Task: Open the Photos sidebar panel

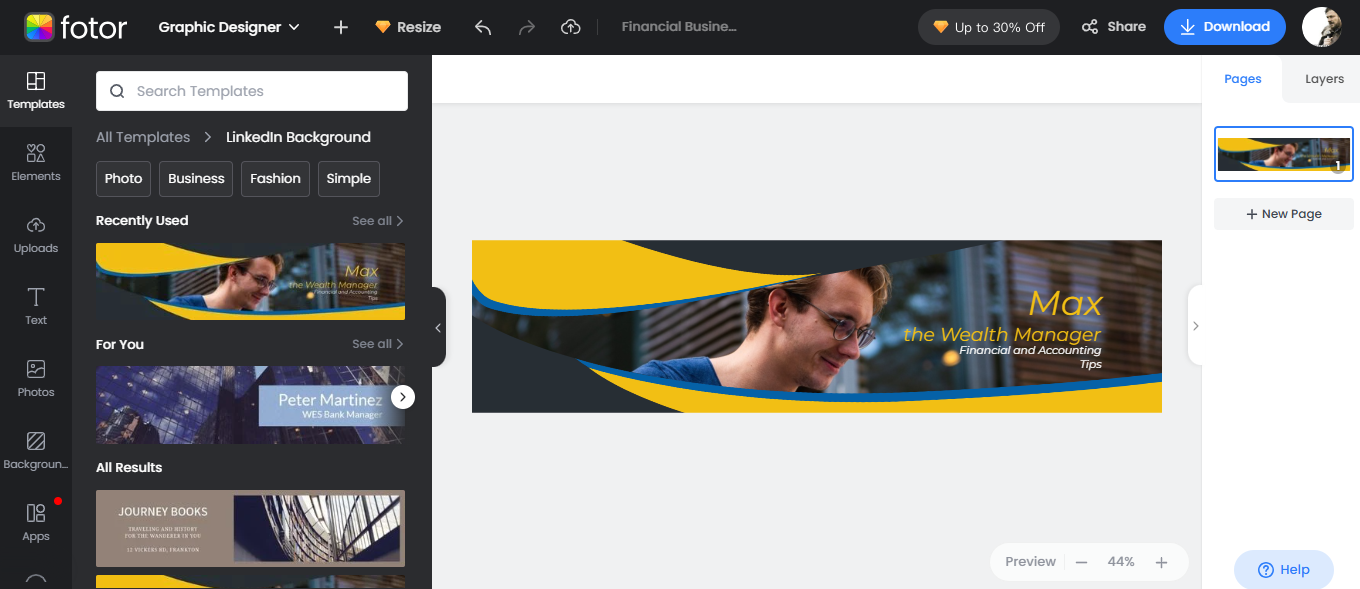Action: [36, 379]
